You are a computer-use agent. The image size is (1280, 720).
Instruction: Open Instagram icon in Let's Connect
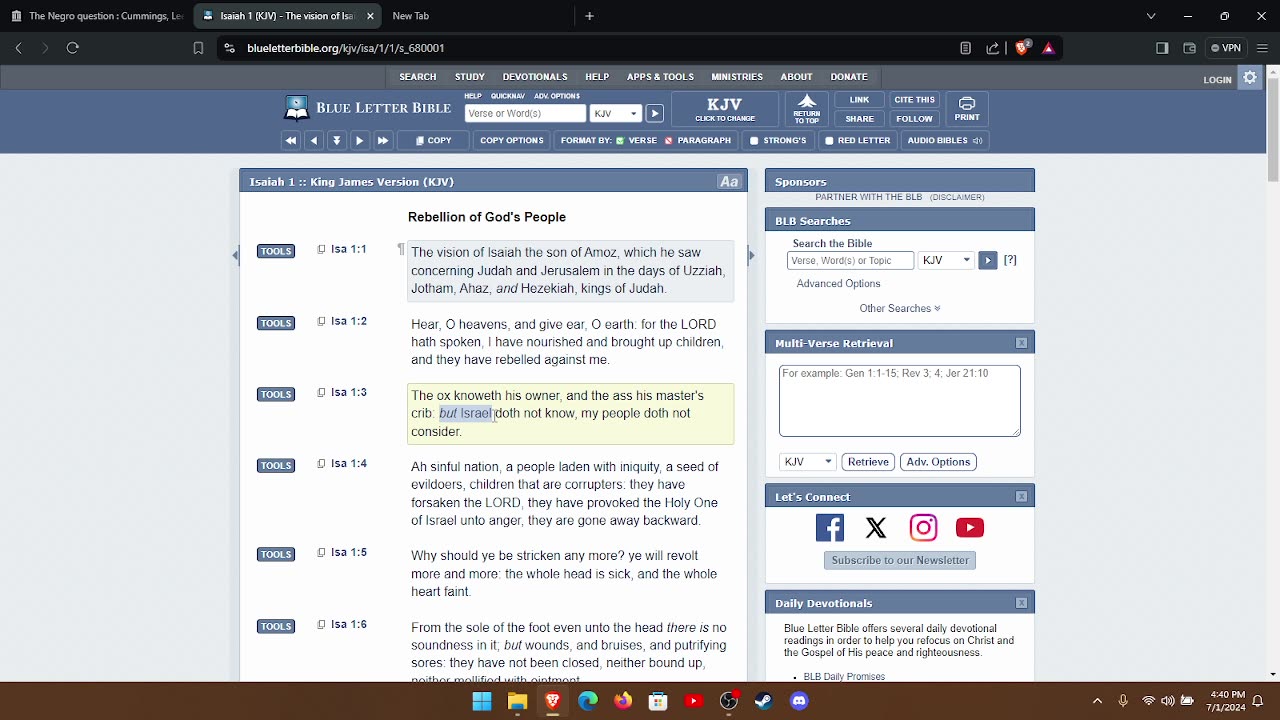pos(923,528)
